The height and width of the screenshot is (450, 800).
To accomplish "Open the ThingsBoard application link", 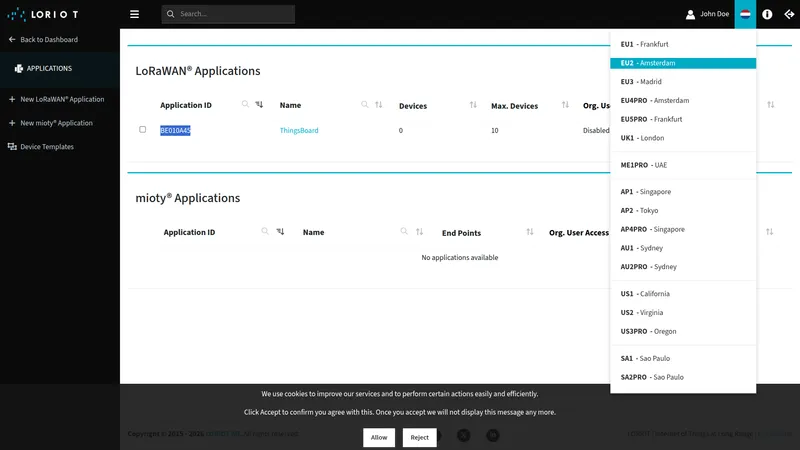I will 299,131.
